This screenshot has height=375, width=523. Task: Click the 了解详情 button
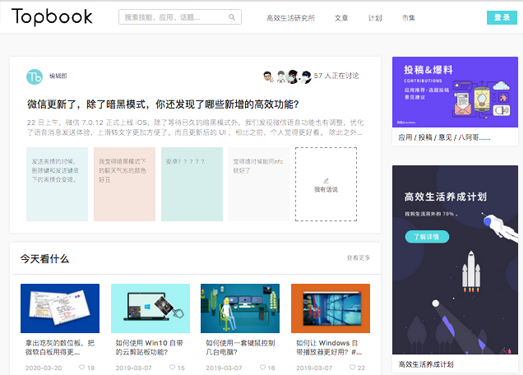pyautogui.click(x=427, y=237)
